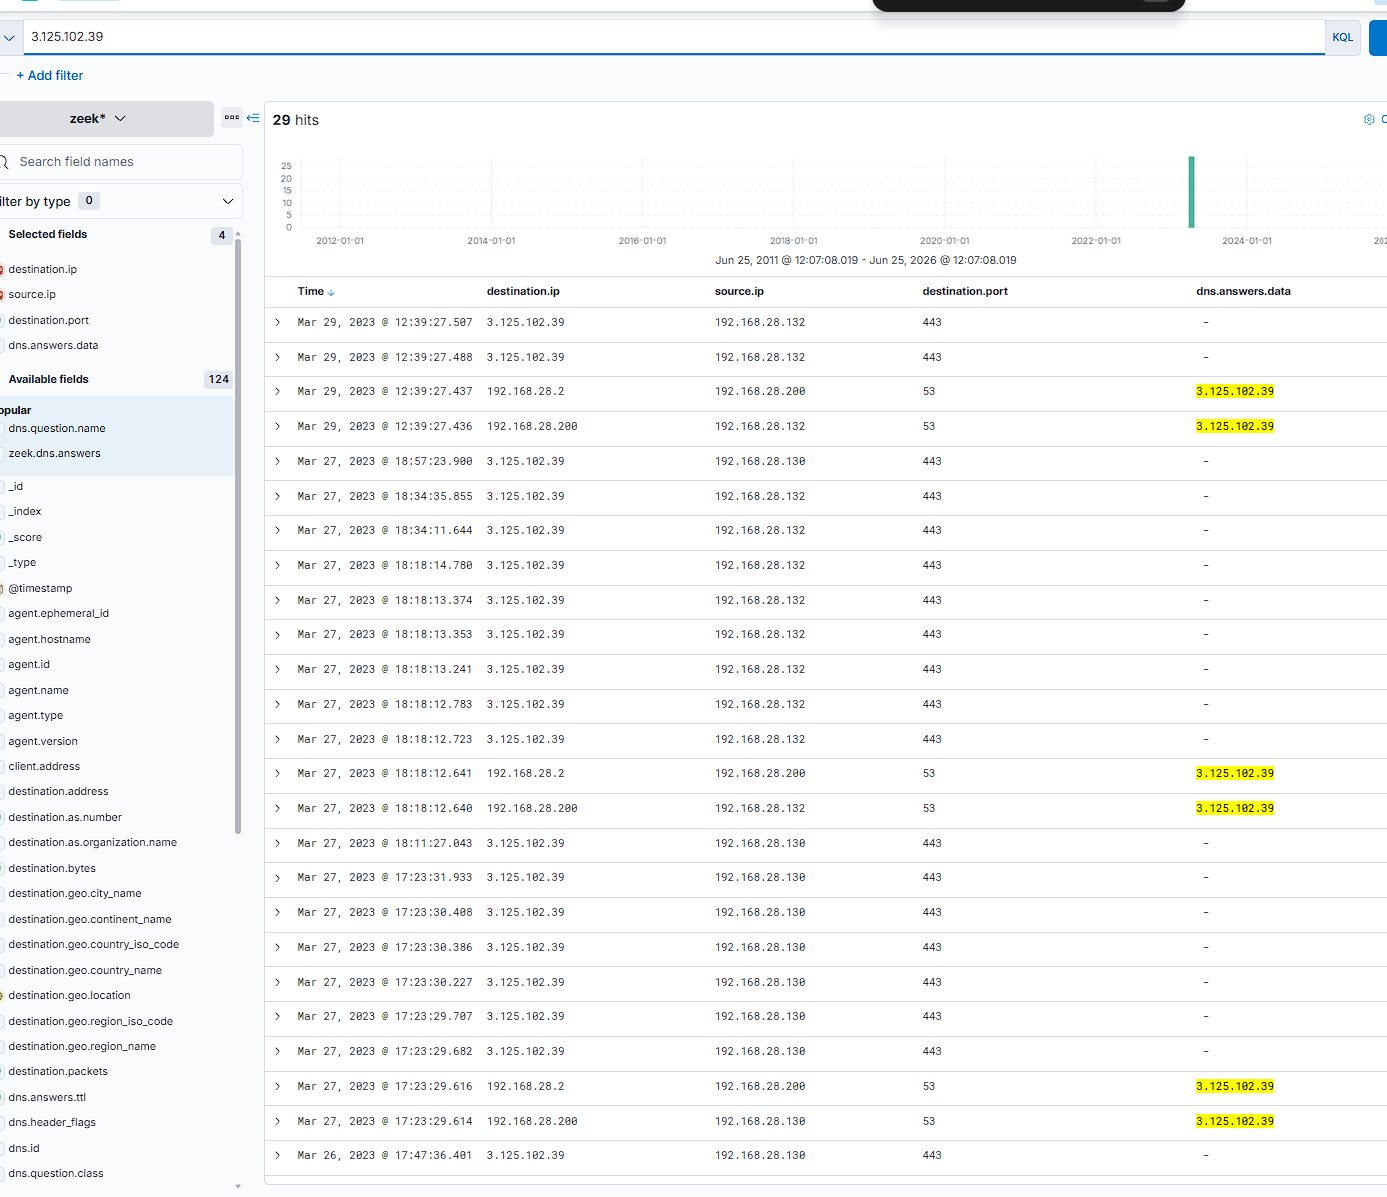Click source 192.168.28.130 in 18:57:23.900 row

(760, 461)
